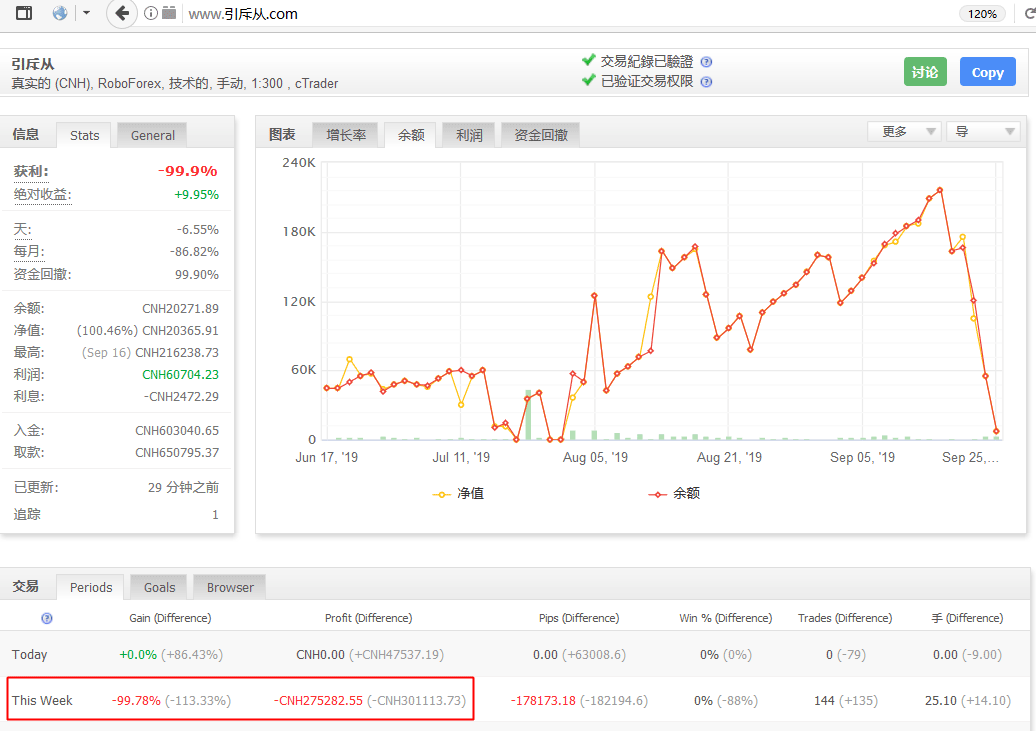Select the Periods tab
Viewport: 1036px width, 731px height.
(x=91, y=587)
